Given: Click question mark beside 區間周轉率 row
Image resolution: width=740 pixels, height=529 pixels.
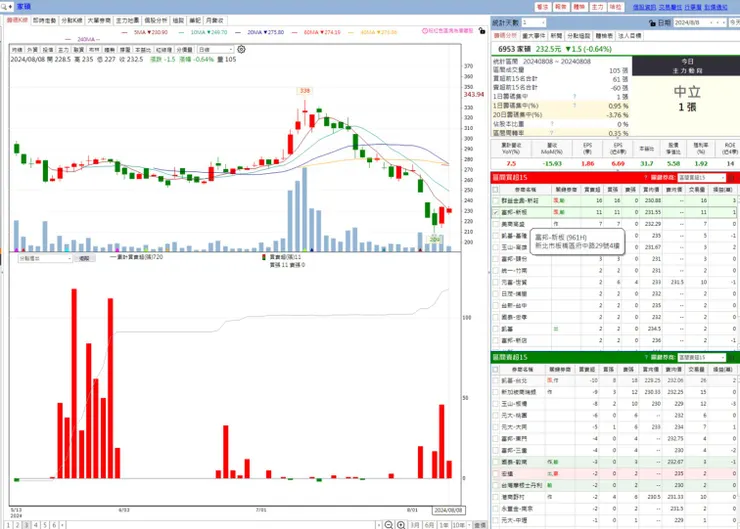Looking at the screenshot, I should pyautogui.click(x=551, y=133).
